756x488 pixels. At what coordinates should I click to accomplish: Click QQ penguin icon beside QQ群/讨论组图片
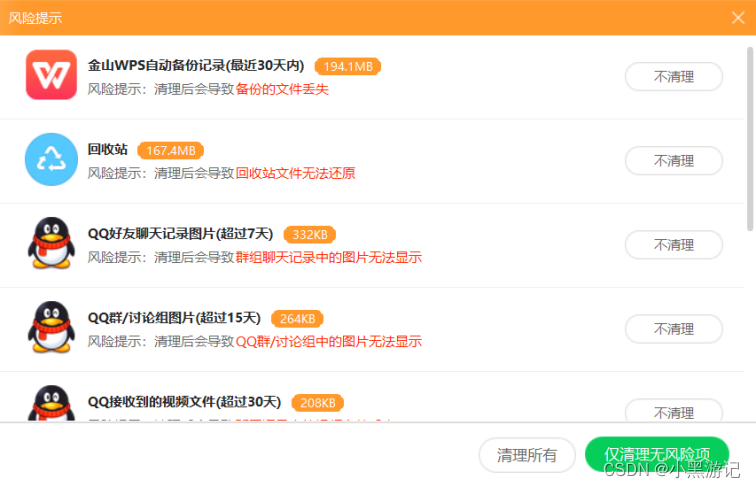(x=51, y=327)
